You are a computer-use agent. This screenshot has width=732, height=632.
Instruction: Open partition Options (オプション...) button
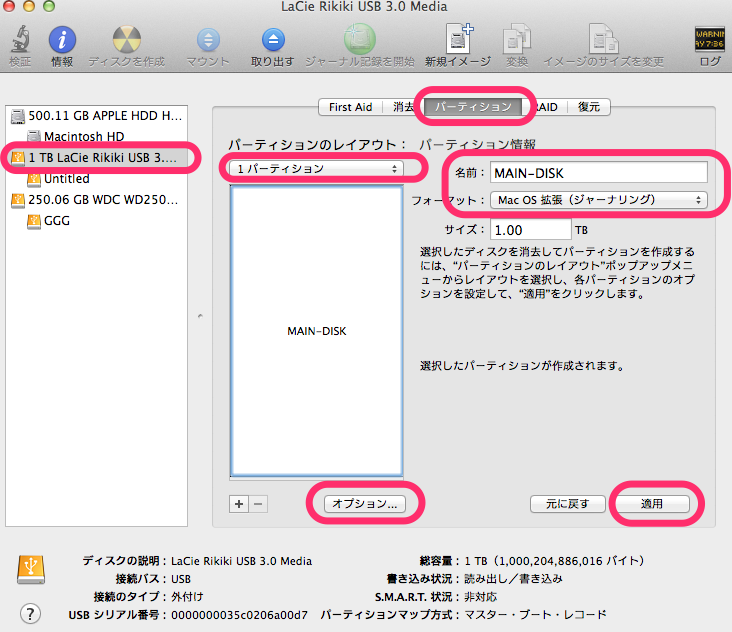[x=365, y=504]
